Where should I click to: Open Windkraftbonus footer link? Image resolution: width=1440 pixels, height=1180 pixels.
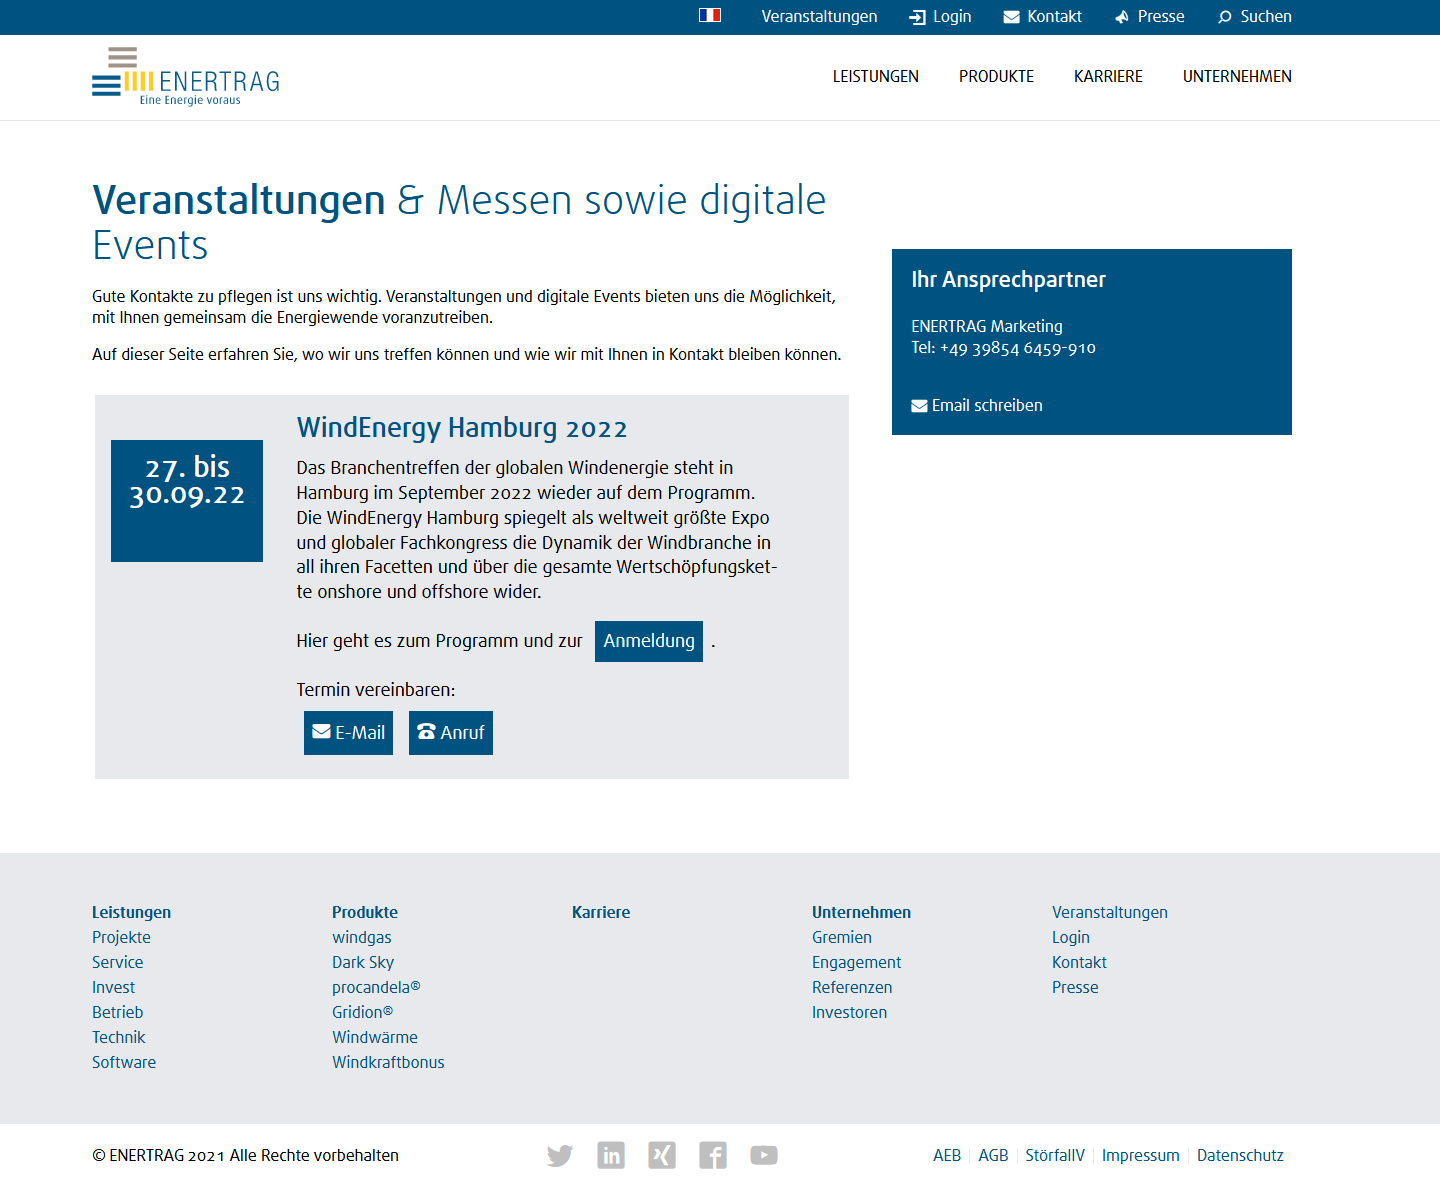point(388,1062)
